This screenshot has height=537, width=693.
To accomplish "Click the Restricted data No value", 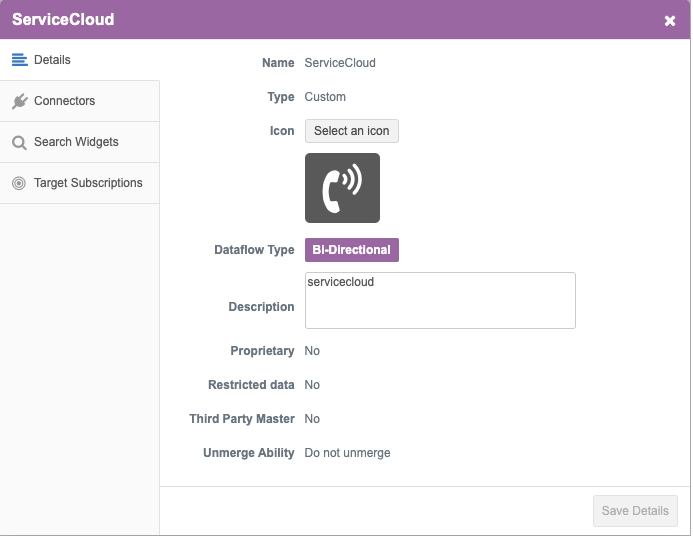I will (x=312, y=385).
